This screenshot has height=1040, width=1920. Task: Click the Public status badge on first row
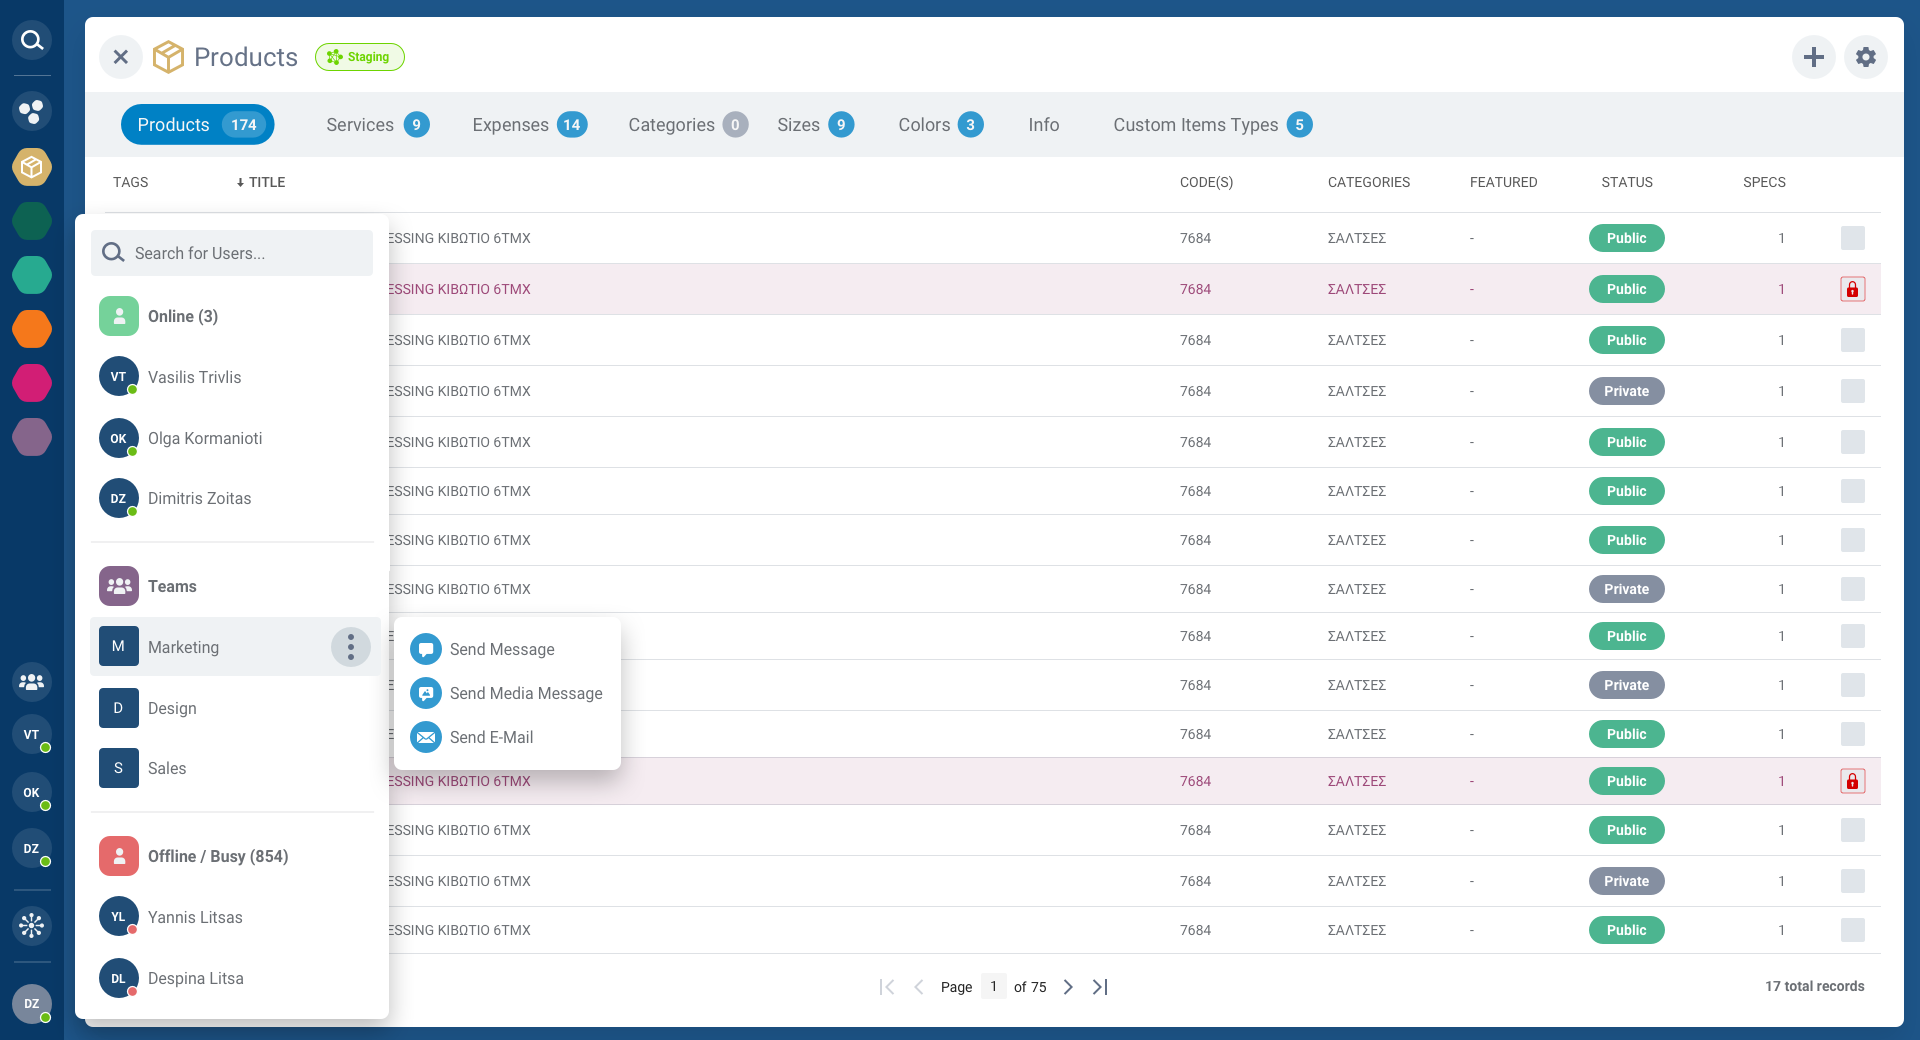1626,238
